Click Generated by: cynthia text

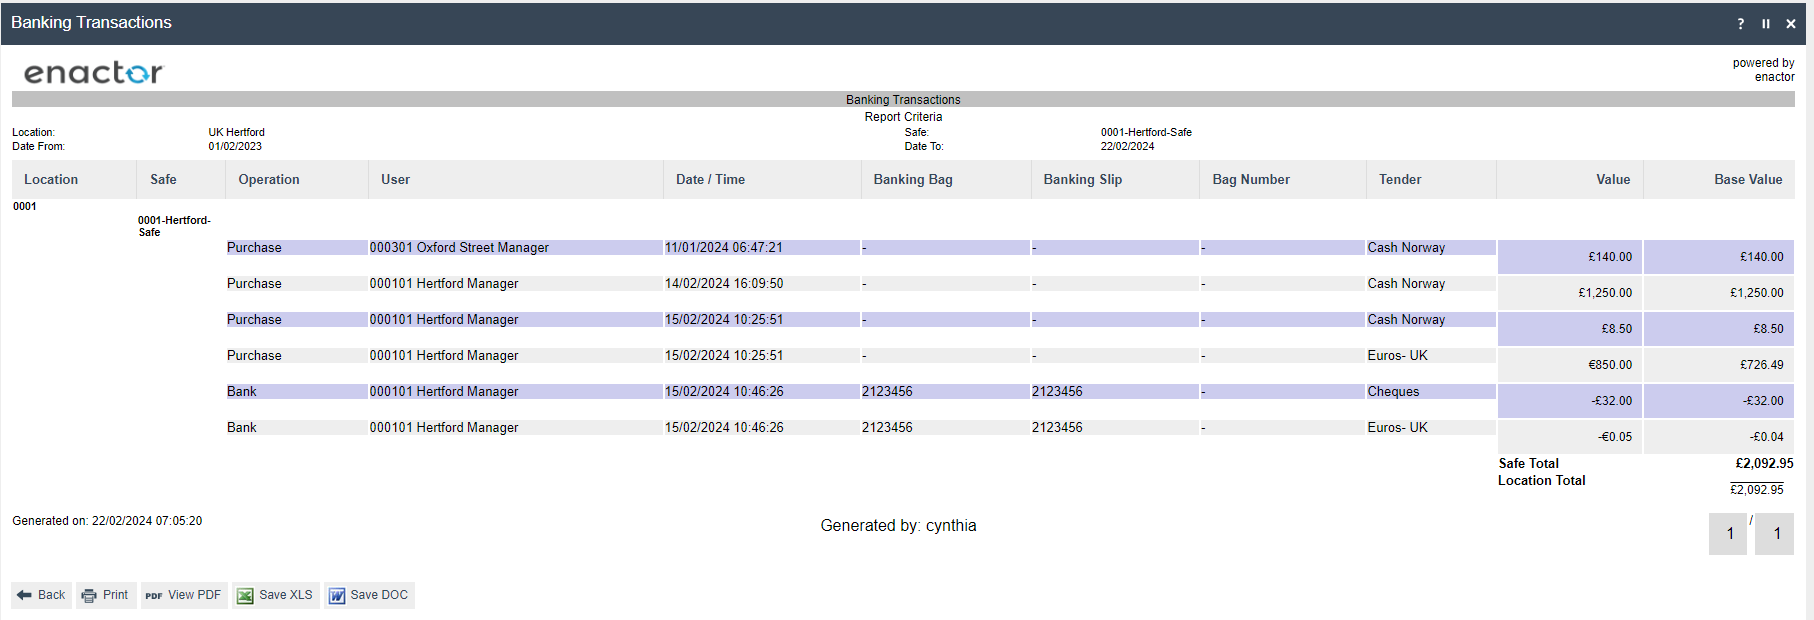point(898,526)
